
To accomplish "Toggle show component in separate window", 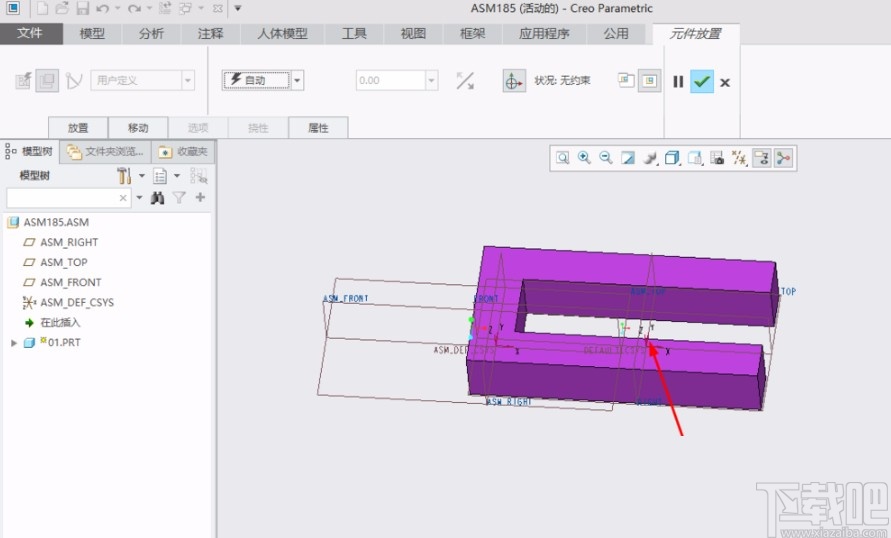I will click(x=626, y=81).
